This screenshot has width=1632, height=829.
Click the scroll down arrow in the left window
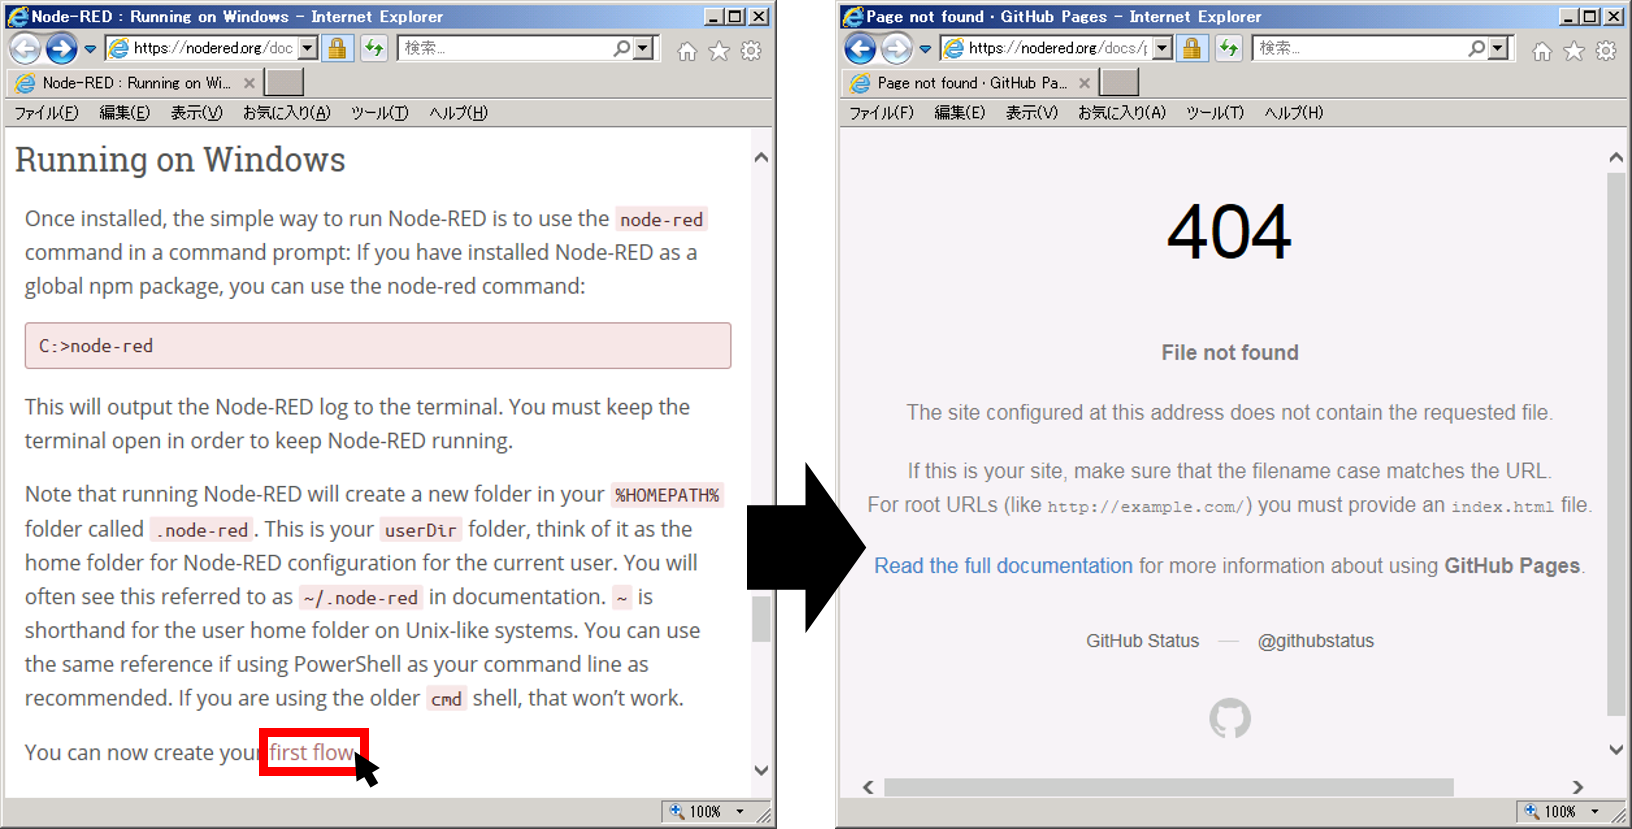click(x=761, y=770)
